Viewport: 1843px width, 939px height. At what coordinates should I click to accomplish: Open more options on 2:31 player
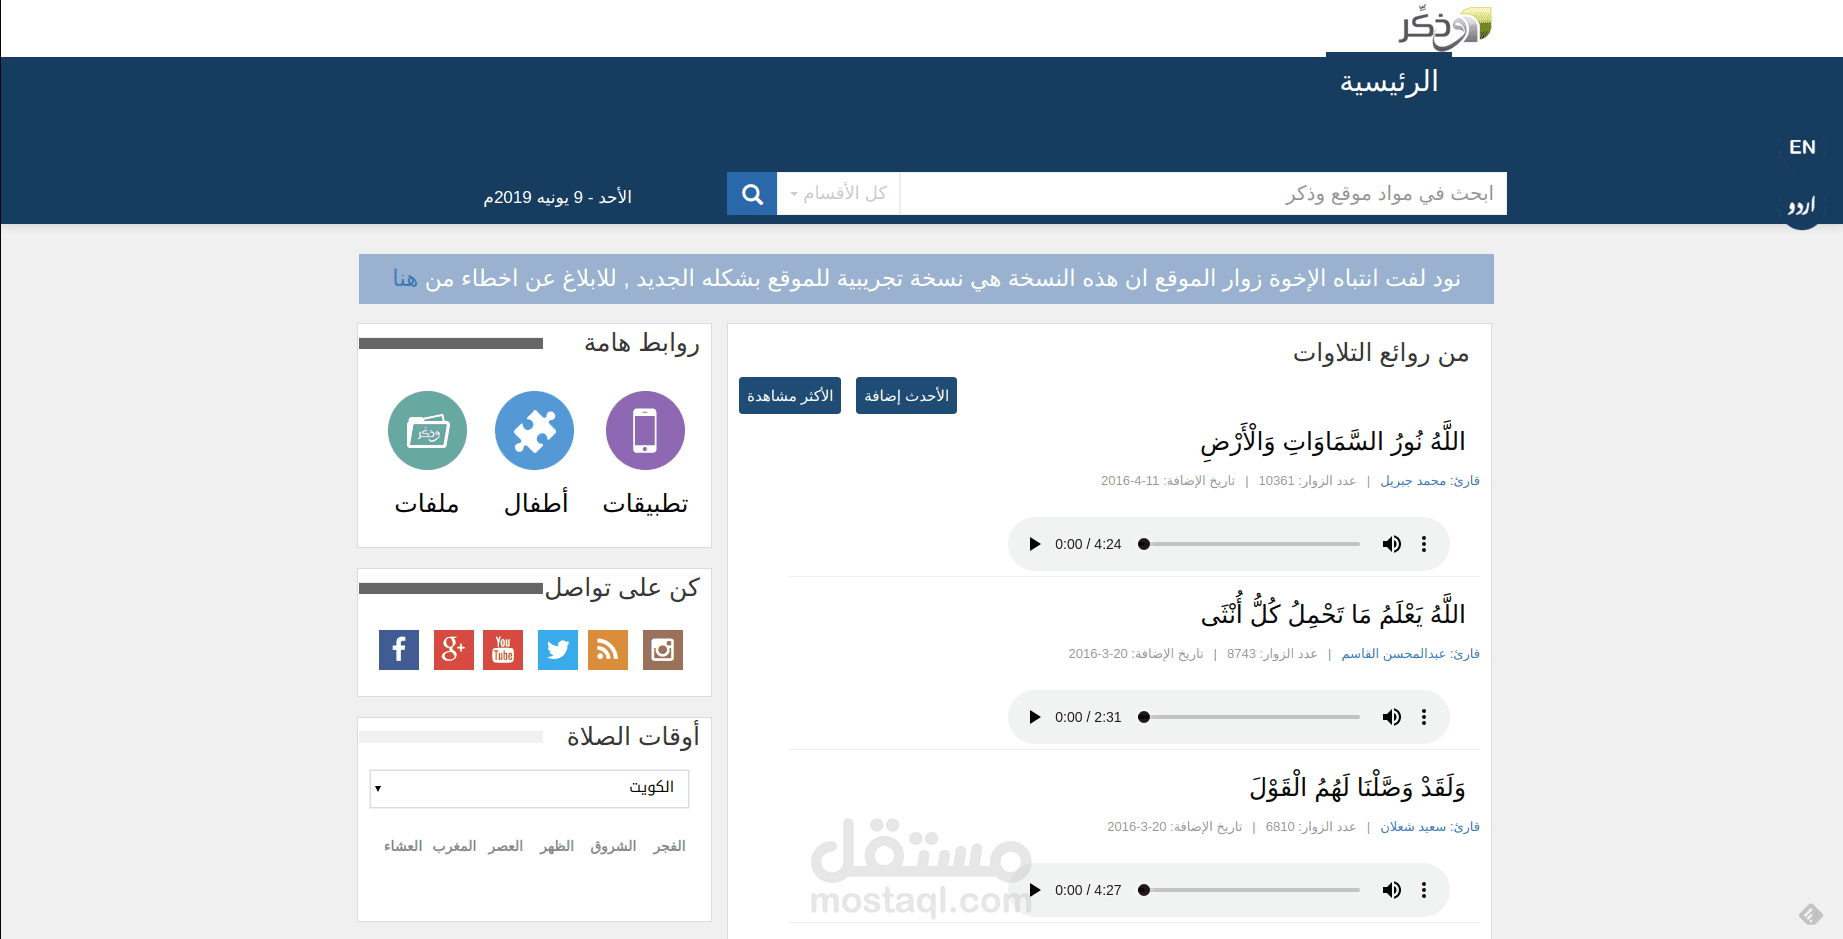pyautogui.click(x=1424, y=717)
